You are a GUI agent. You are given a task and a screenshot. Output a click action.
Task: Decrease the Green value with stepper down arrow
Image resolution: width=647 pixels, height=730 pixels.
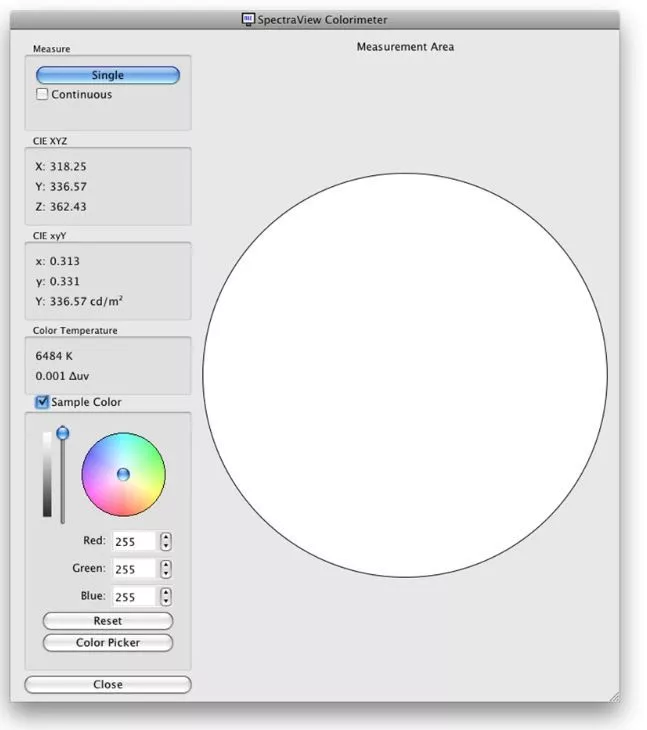pos(166,574)
